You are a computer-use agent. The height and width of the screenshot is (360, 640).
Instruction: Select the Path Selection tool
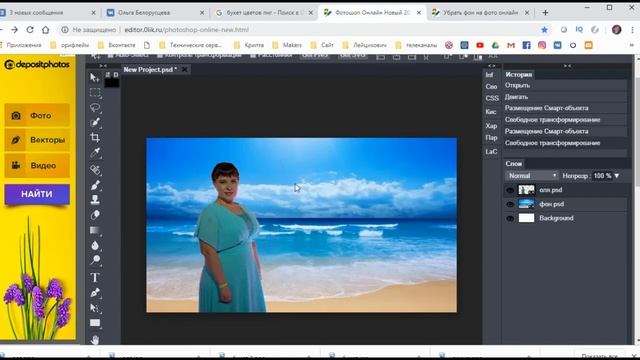95,308
